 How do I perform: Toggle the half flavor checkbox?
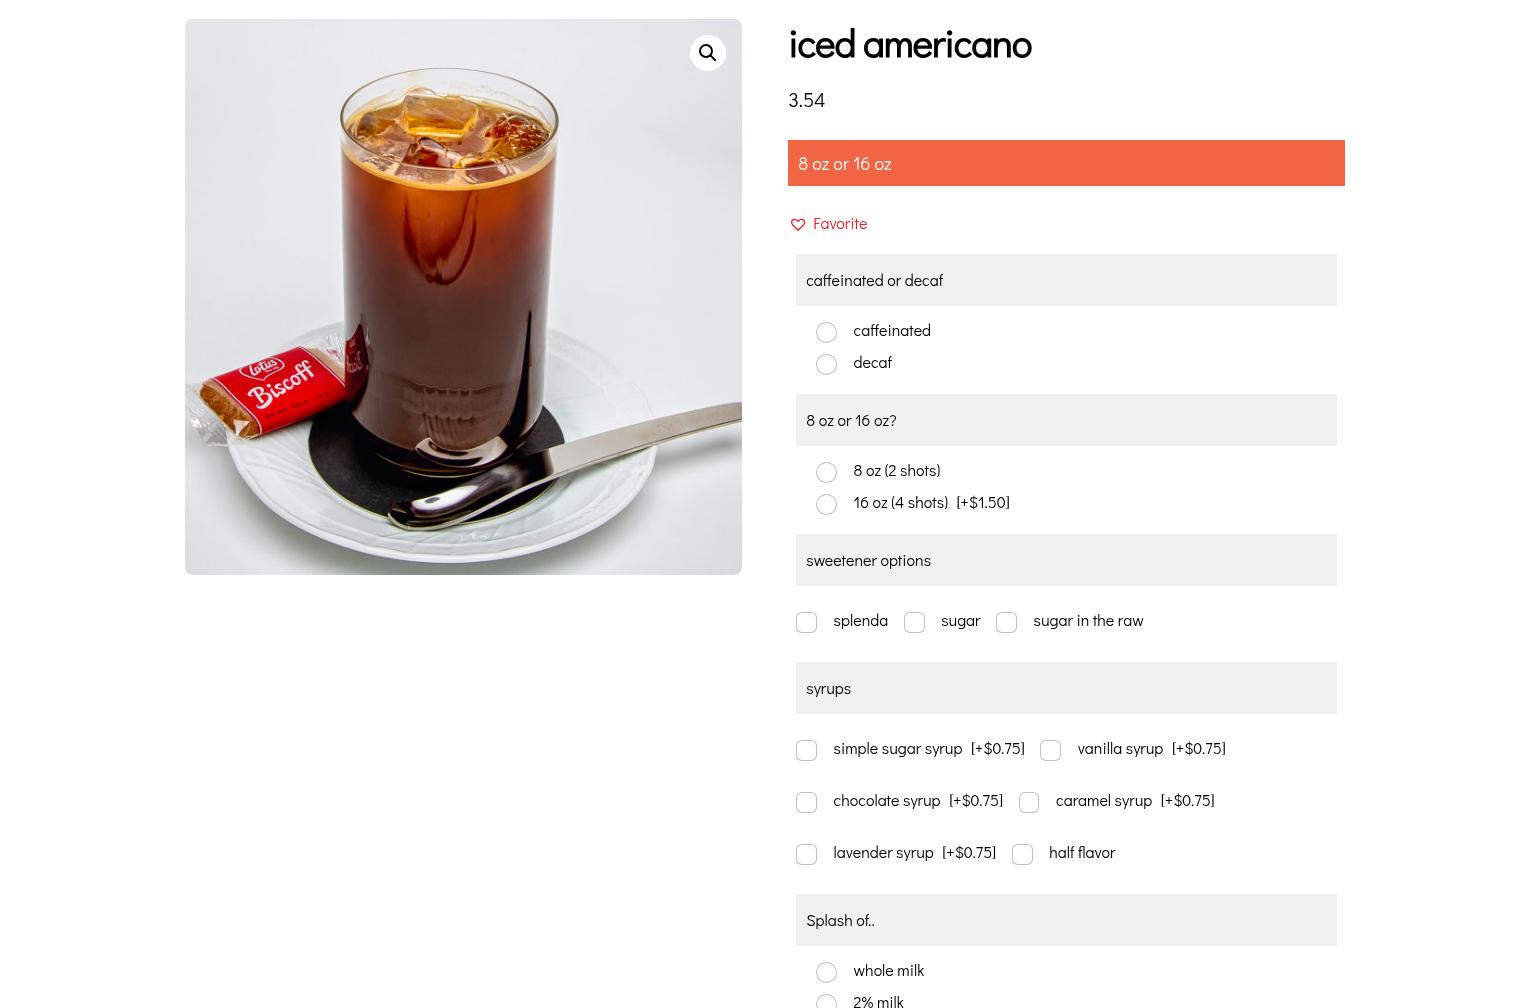[x=1022, y=854]
